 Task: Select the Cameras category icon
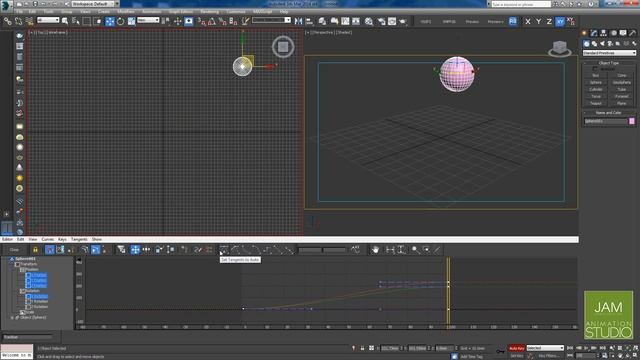[x=610, y=44]
